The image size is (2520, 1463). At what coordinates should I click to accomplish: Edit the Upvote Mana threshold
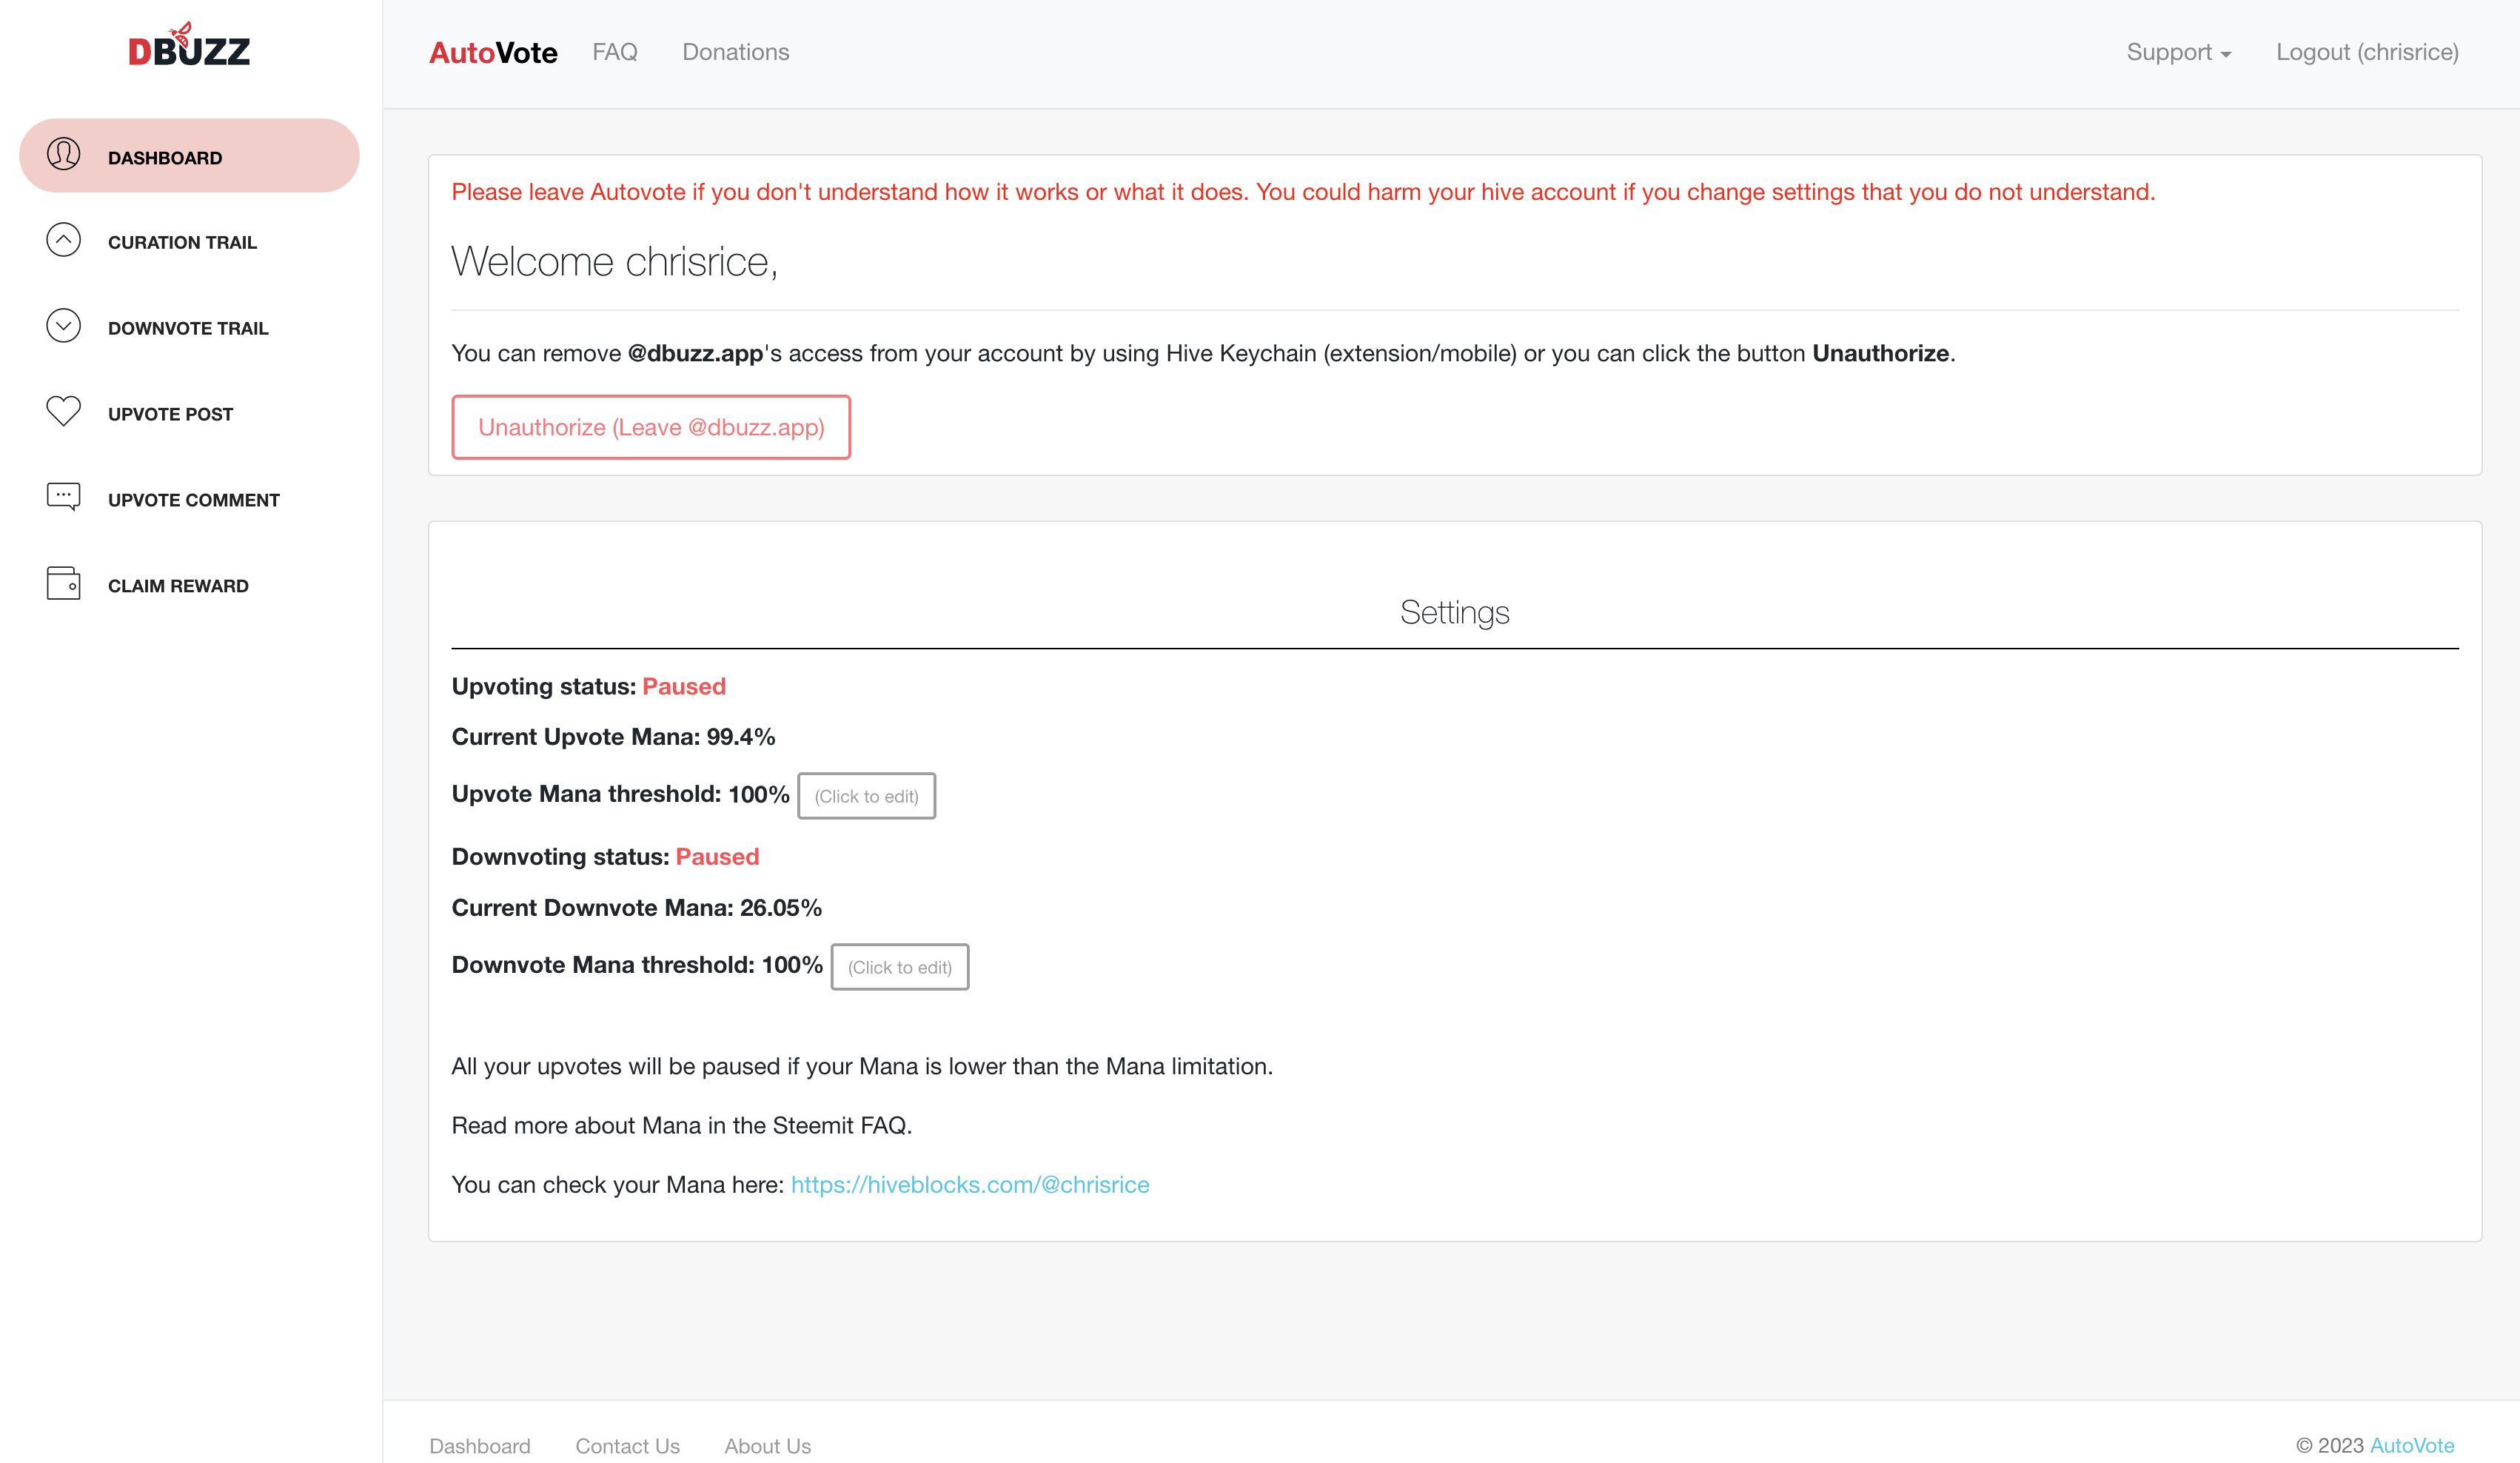[866, 796]
